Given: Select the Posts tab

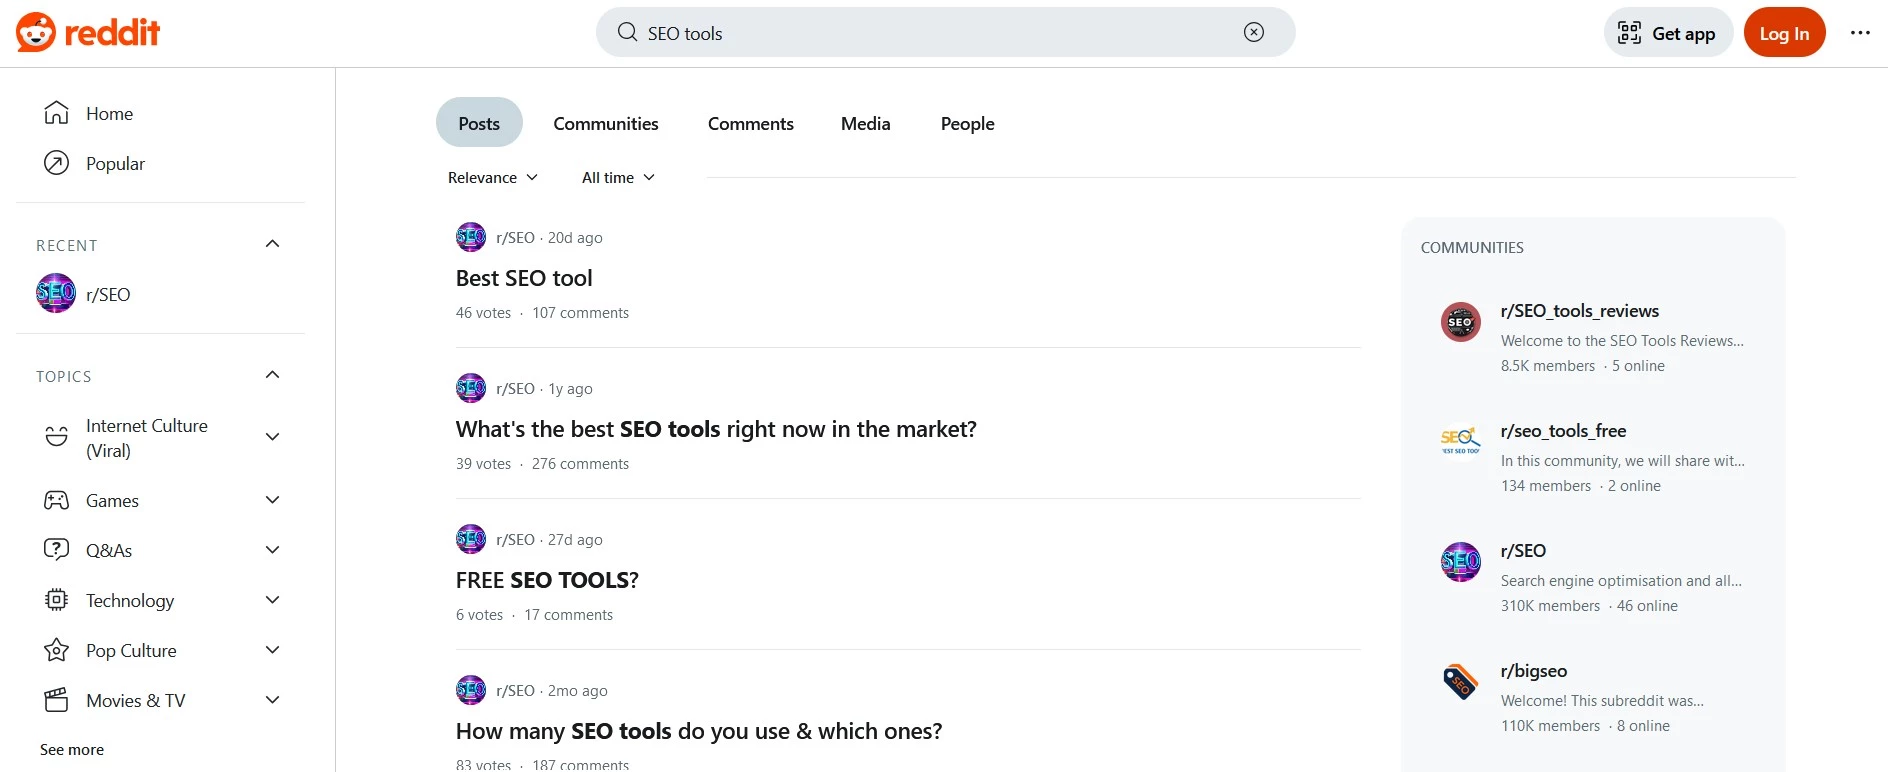Looking at the screenshot, I should (x=479, y=123).
